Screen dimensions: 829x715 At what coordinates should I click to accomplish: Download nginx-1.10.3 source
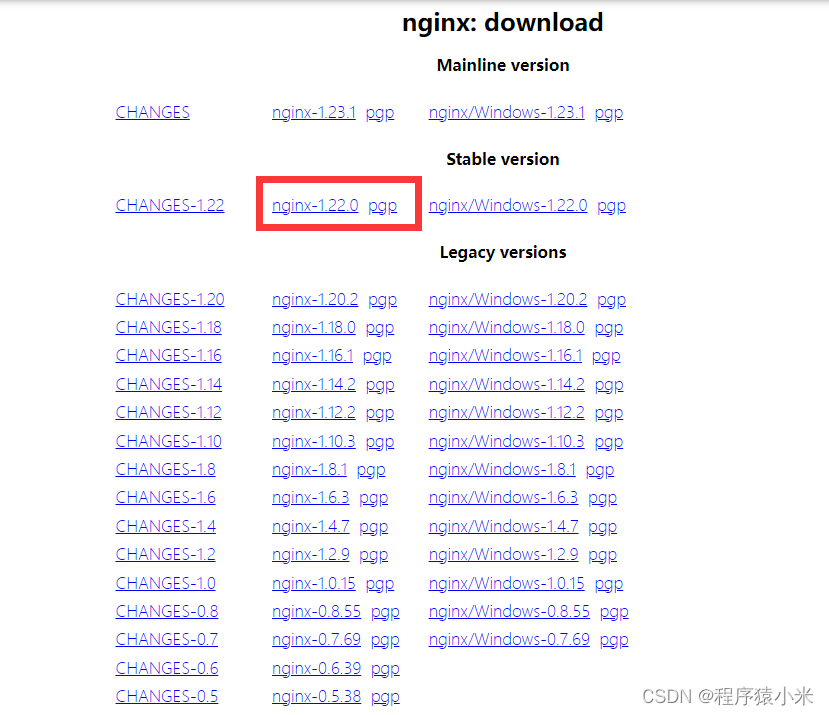tap(314, 442)
